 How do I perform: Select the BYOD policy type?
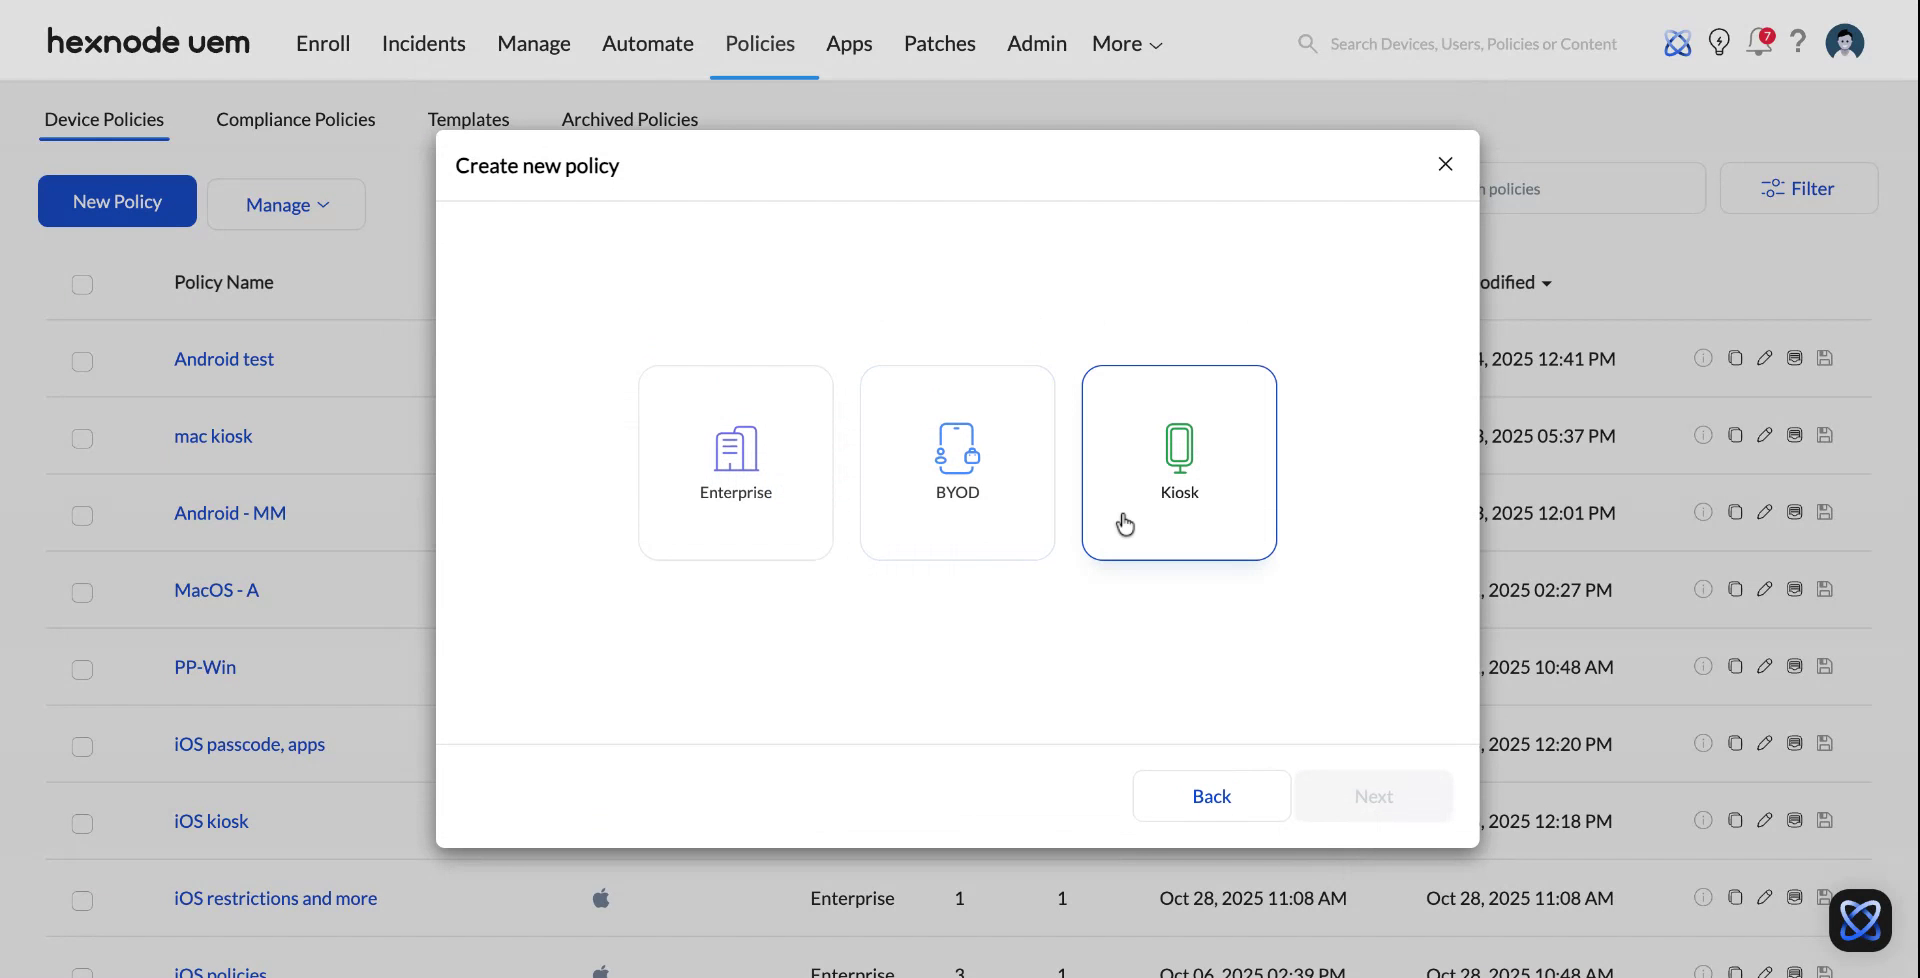coord(957,462)
